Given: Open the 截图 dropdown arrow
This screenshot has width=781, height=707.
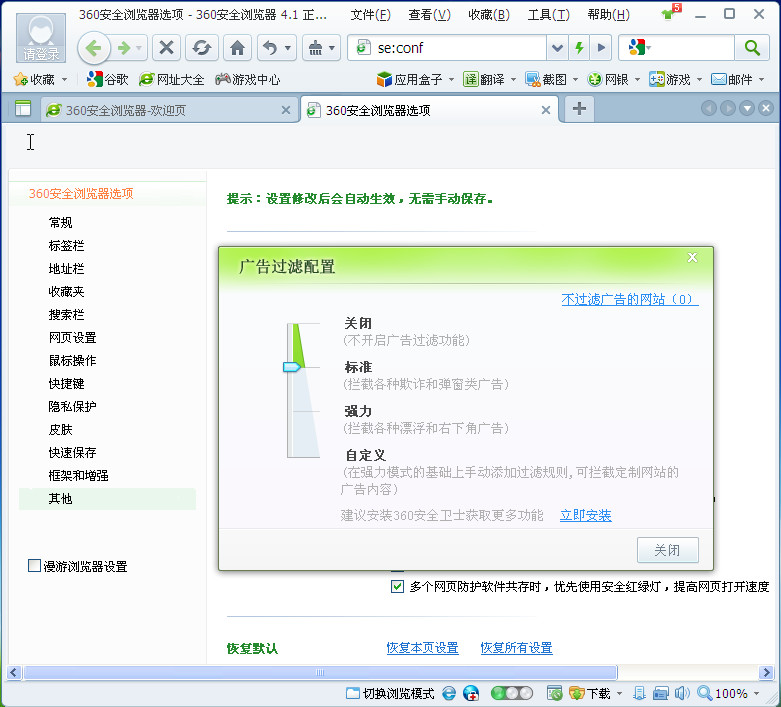Looking at the screenshot, I should click(575, 79).
